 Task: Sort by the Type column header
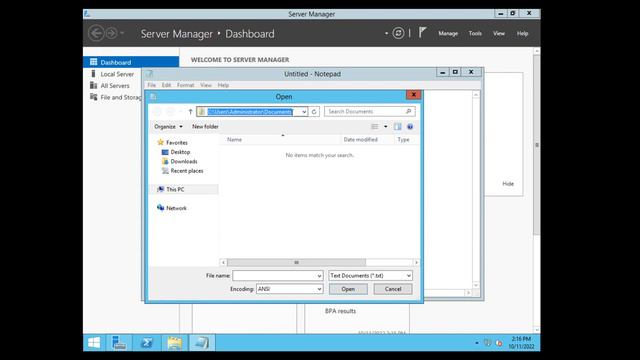coord(403,140)
